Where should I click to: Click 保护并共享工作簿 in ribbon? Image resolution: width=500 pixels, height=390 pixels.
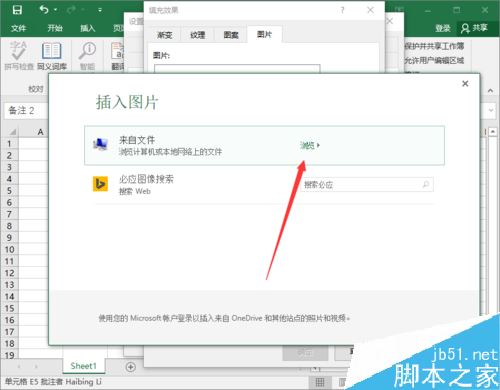(x=434, y=46)
